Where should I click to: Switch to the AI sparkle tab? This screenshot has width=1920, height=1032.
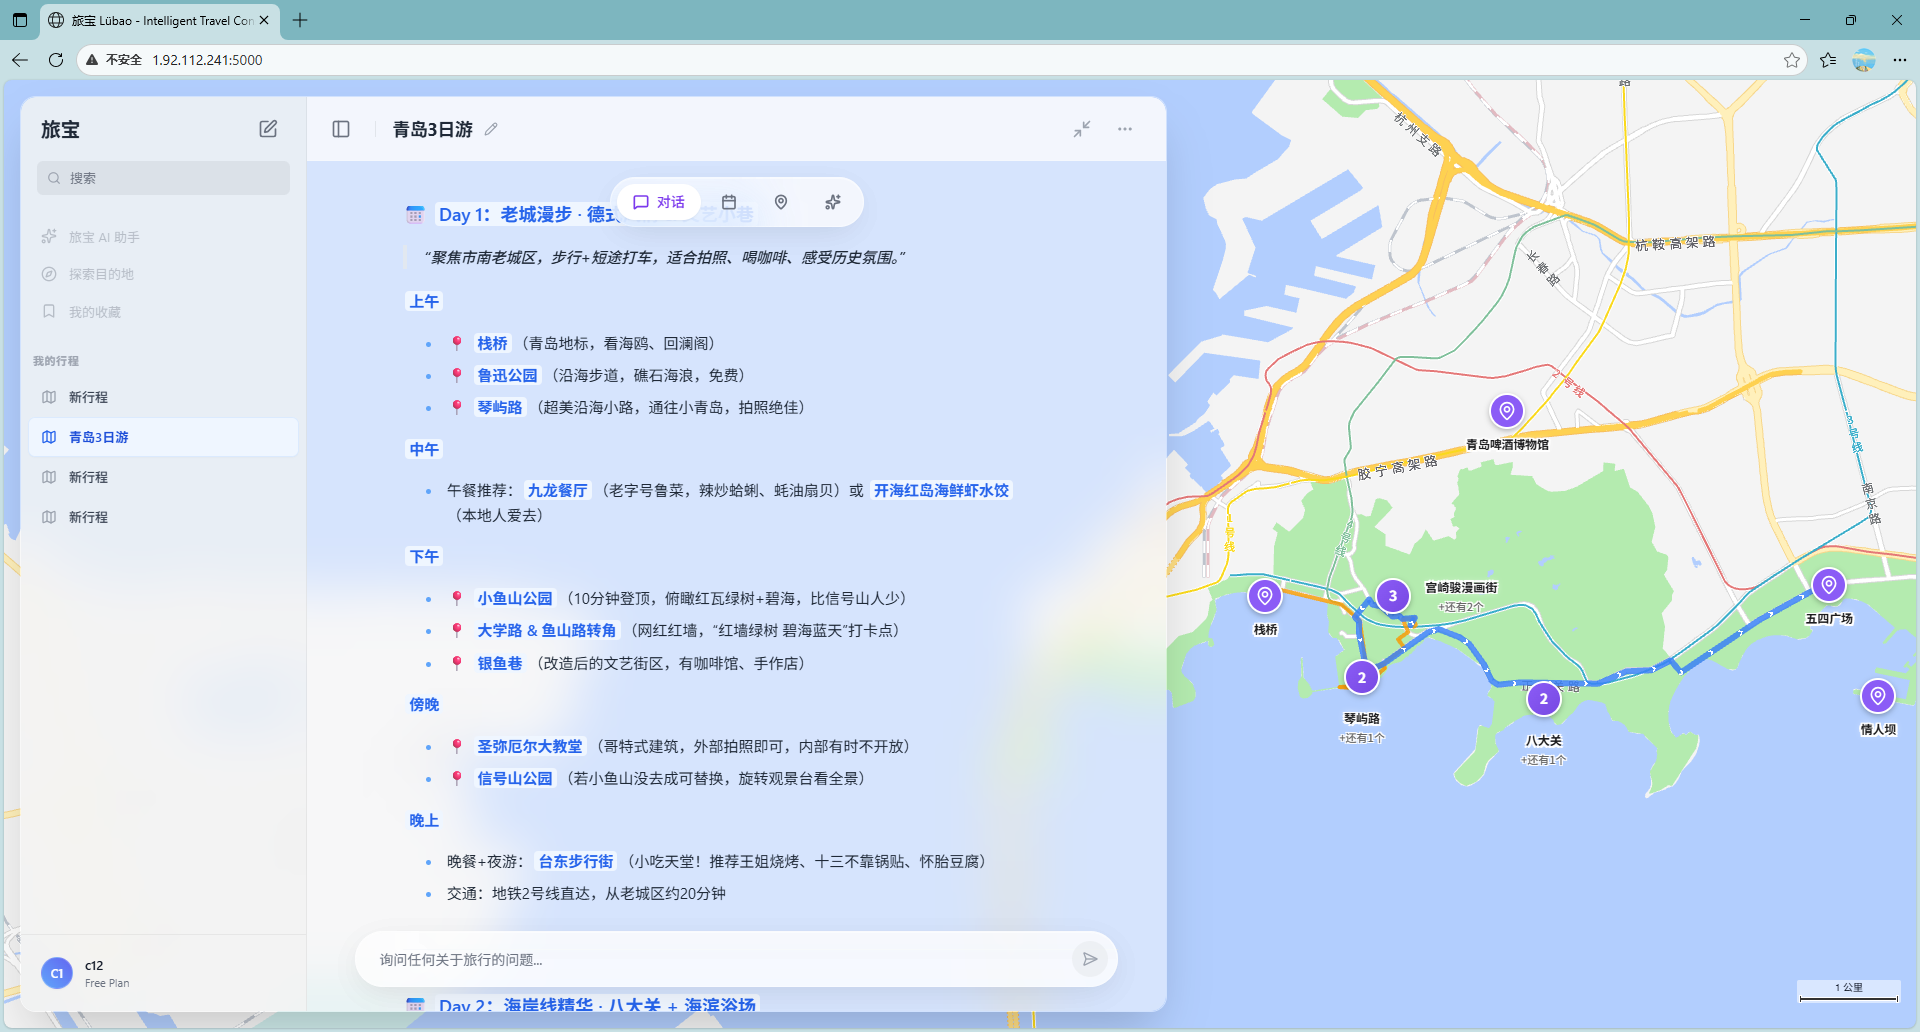[x=833, y=202]
